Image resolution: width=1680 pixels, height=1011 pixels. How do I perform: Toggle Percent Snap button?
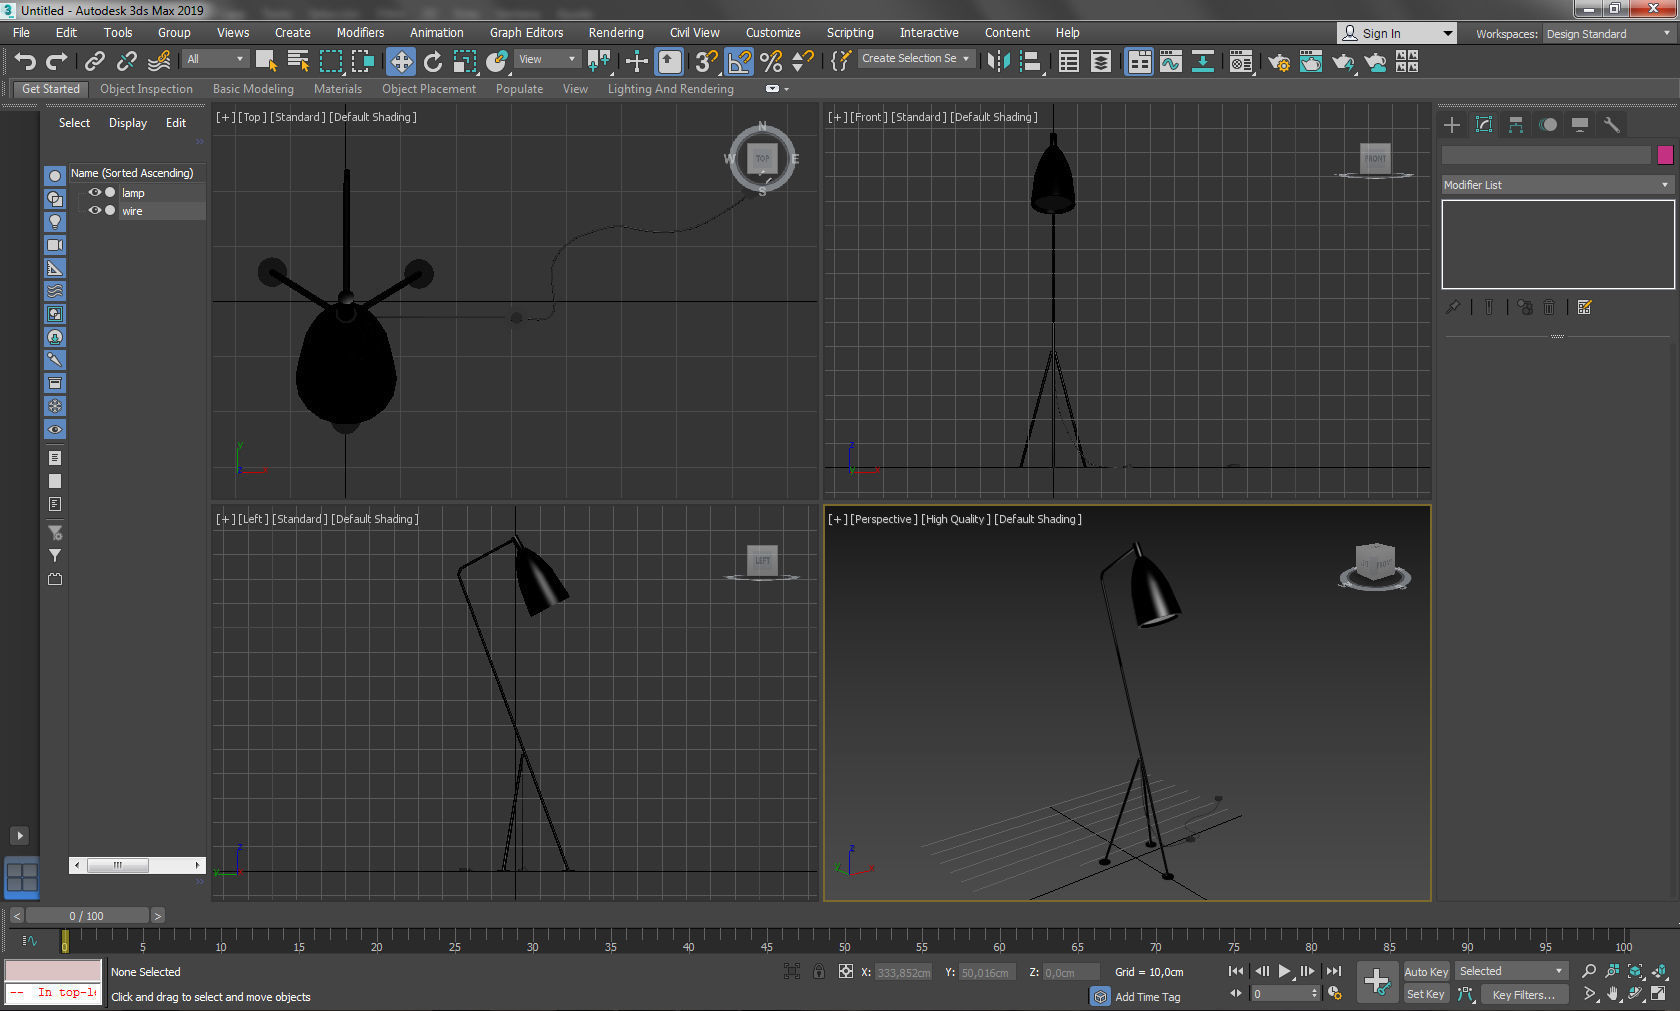(x=771, y=62)
